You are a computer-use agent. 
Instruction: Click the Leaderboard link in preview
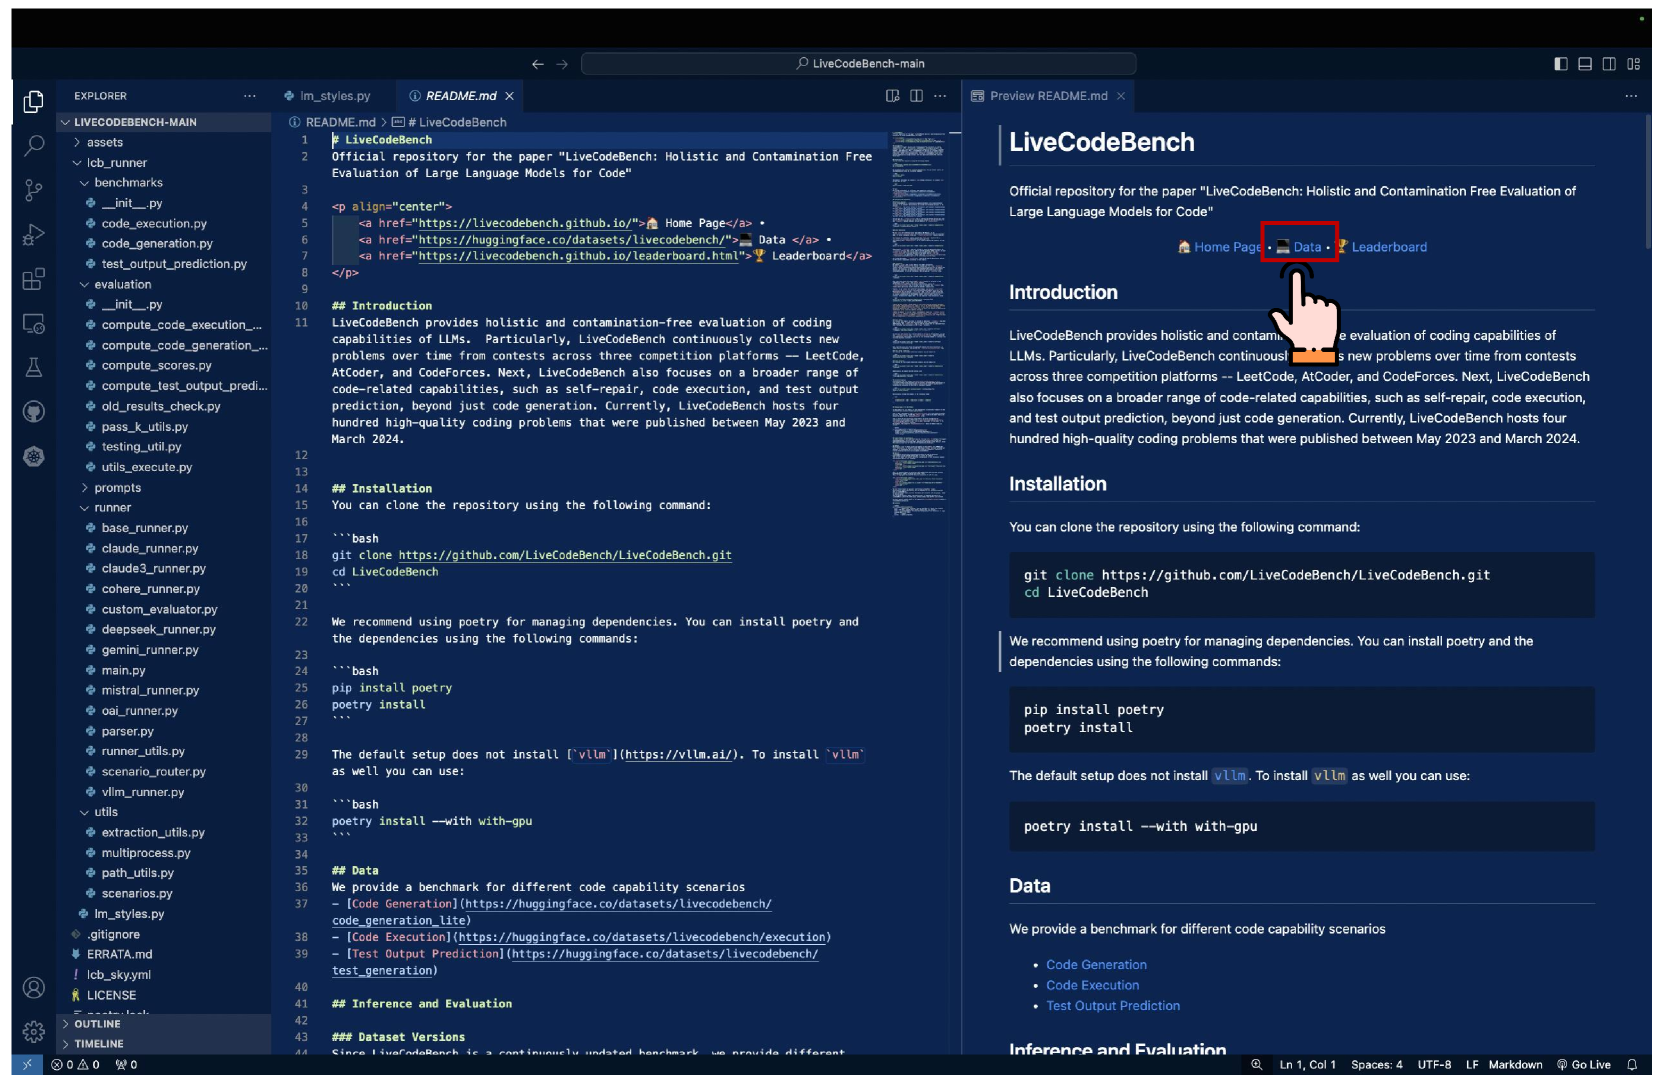1389,247
